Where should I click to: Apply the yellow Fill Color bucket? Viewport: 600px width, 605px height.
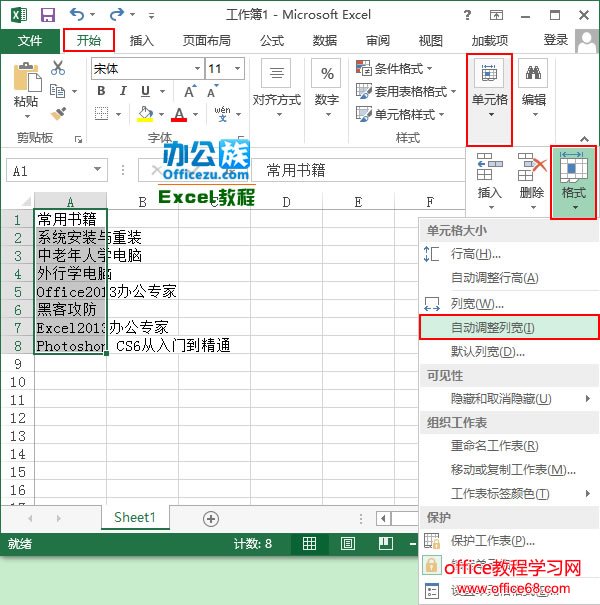coord(145,114)
